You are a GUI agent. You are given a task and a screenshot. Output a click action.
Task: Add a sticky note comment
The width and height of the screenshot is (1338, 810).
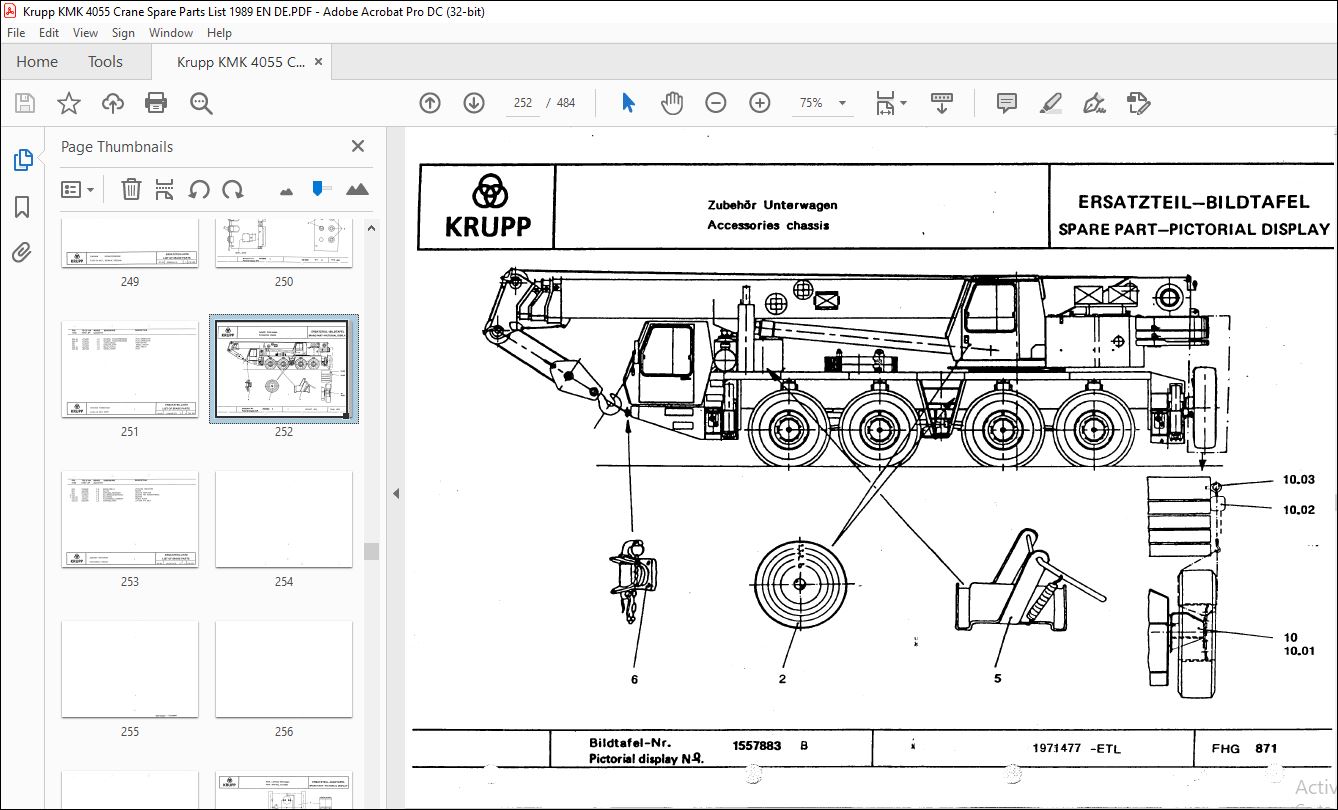click(x=1007, y=103)
